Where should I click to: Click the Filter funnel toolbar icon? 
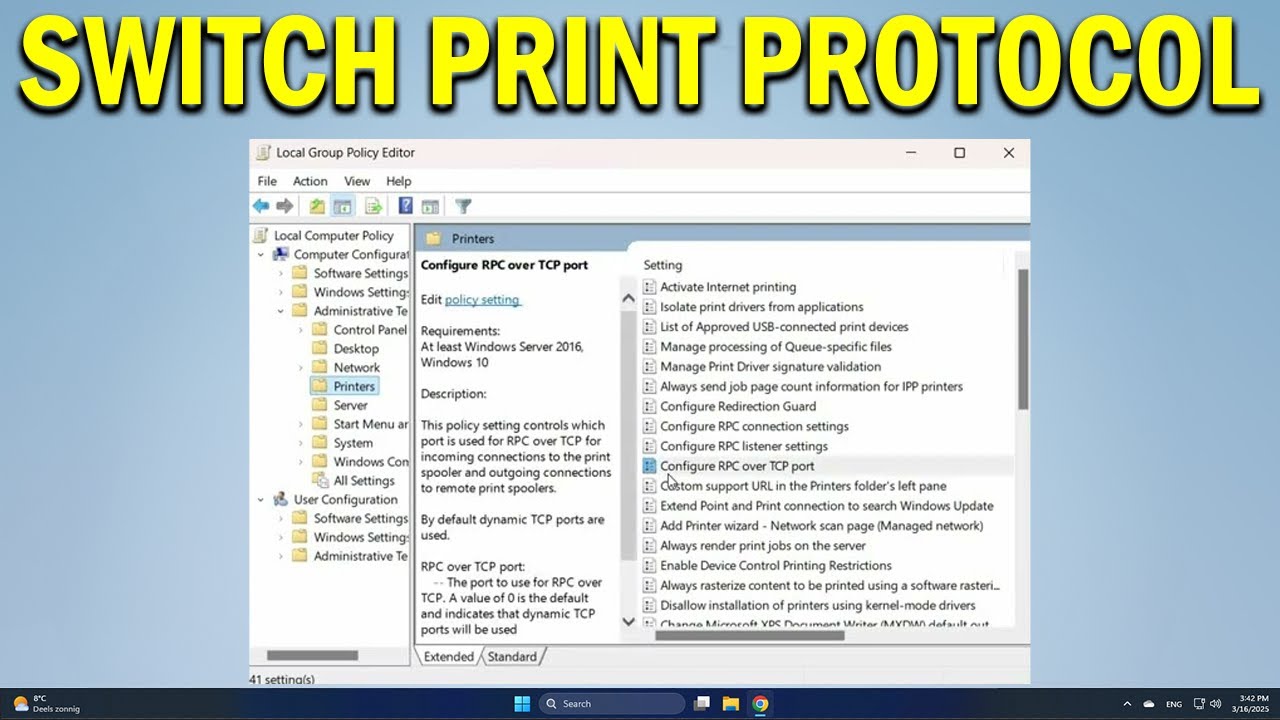(x=463, y=206)
